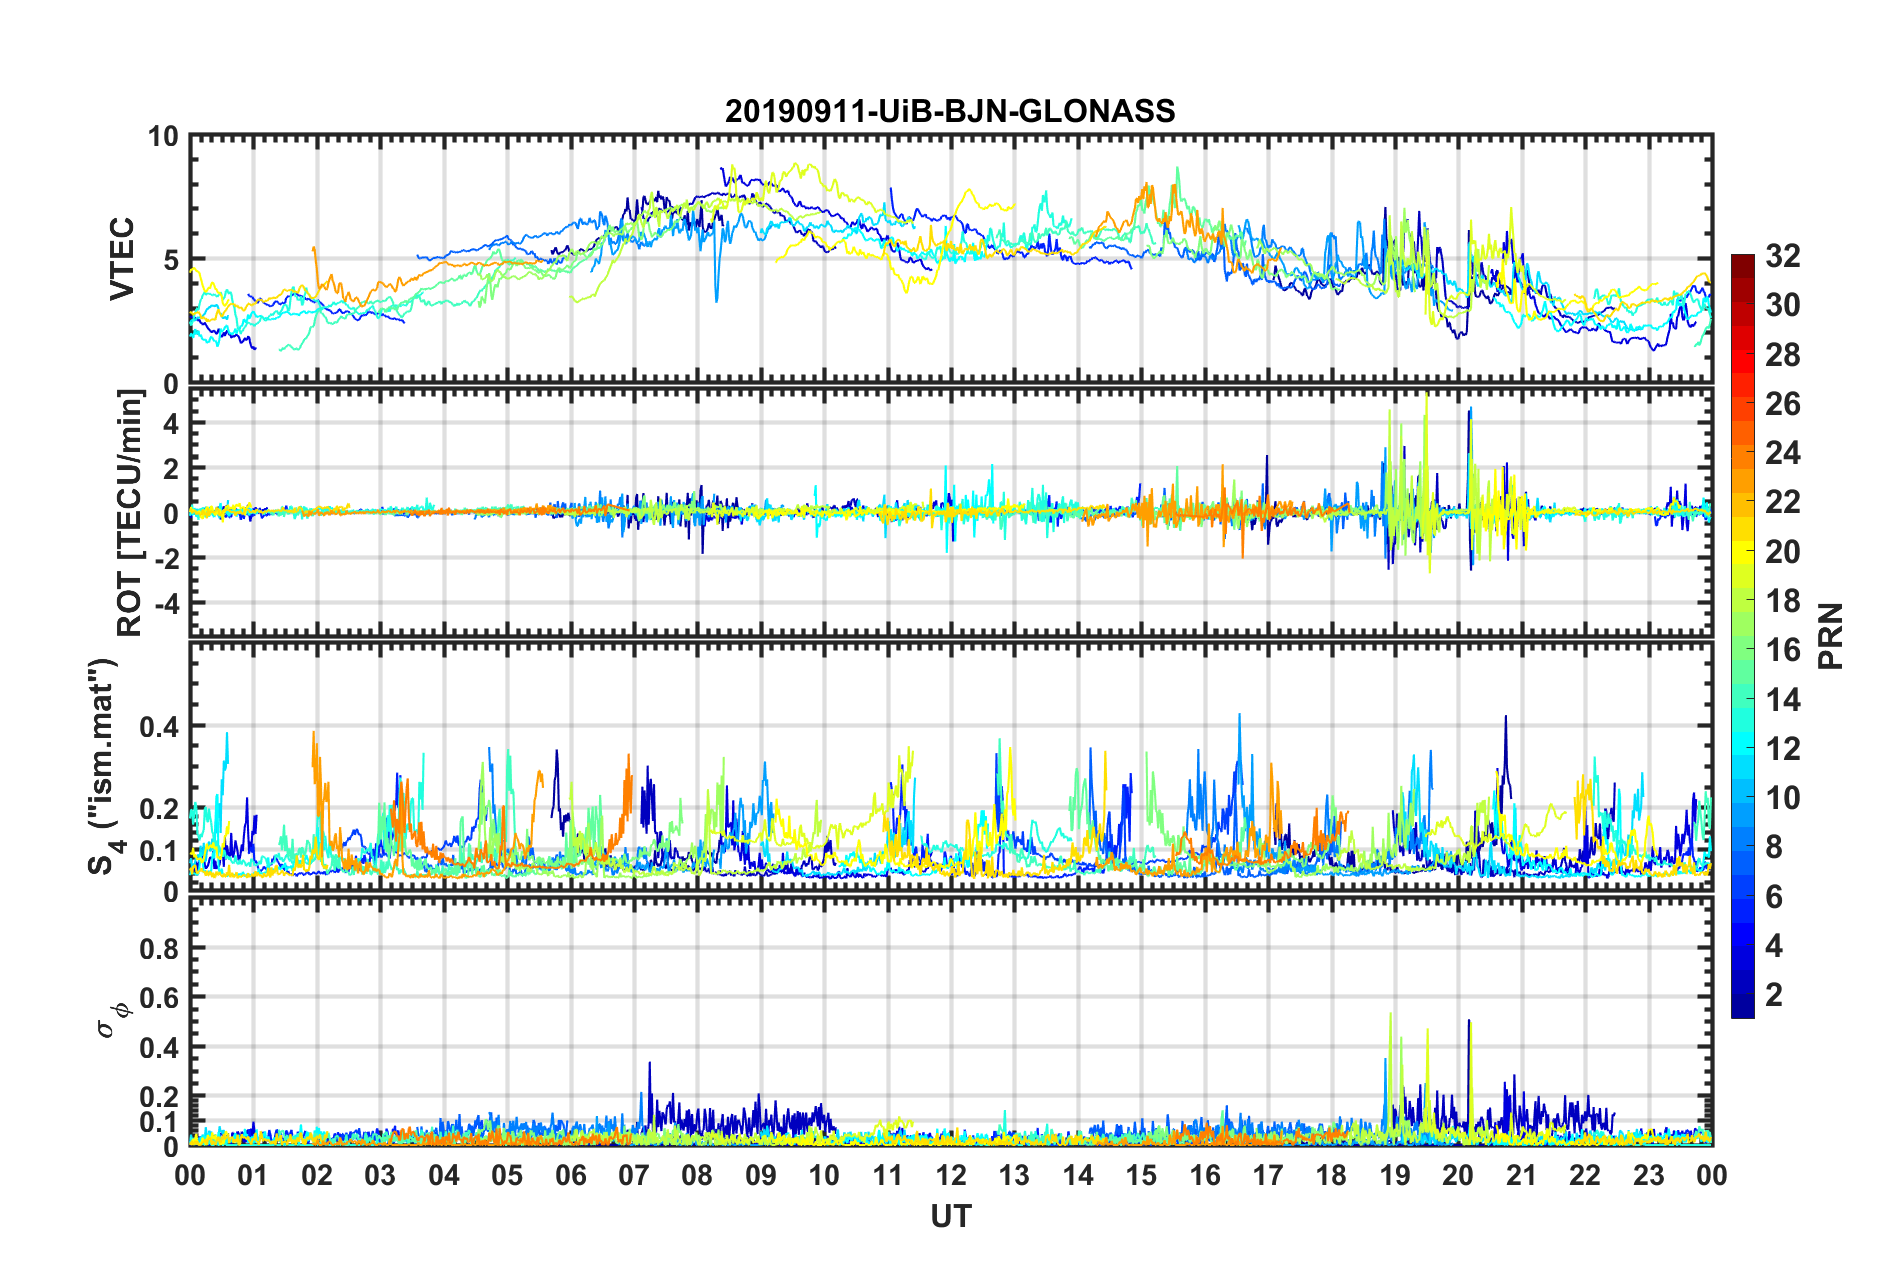Click inside the sigma-phi plot panel
Screen dimensions: 1902x1272
coord(951,1021)
